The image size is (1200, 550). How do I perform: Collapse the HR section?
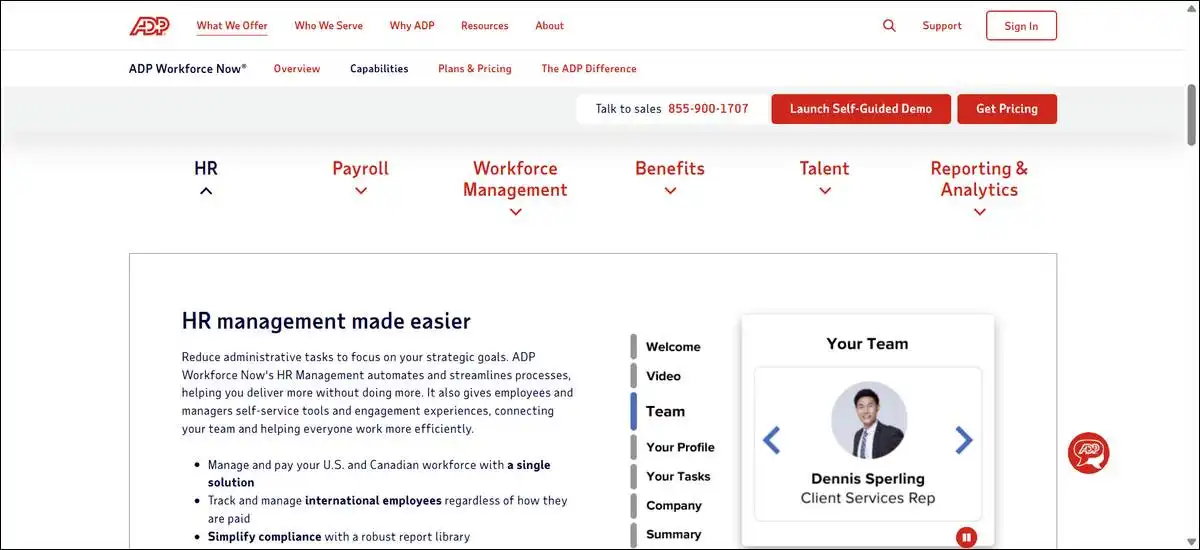(206, 178)
